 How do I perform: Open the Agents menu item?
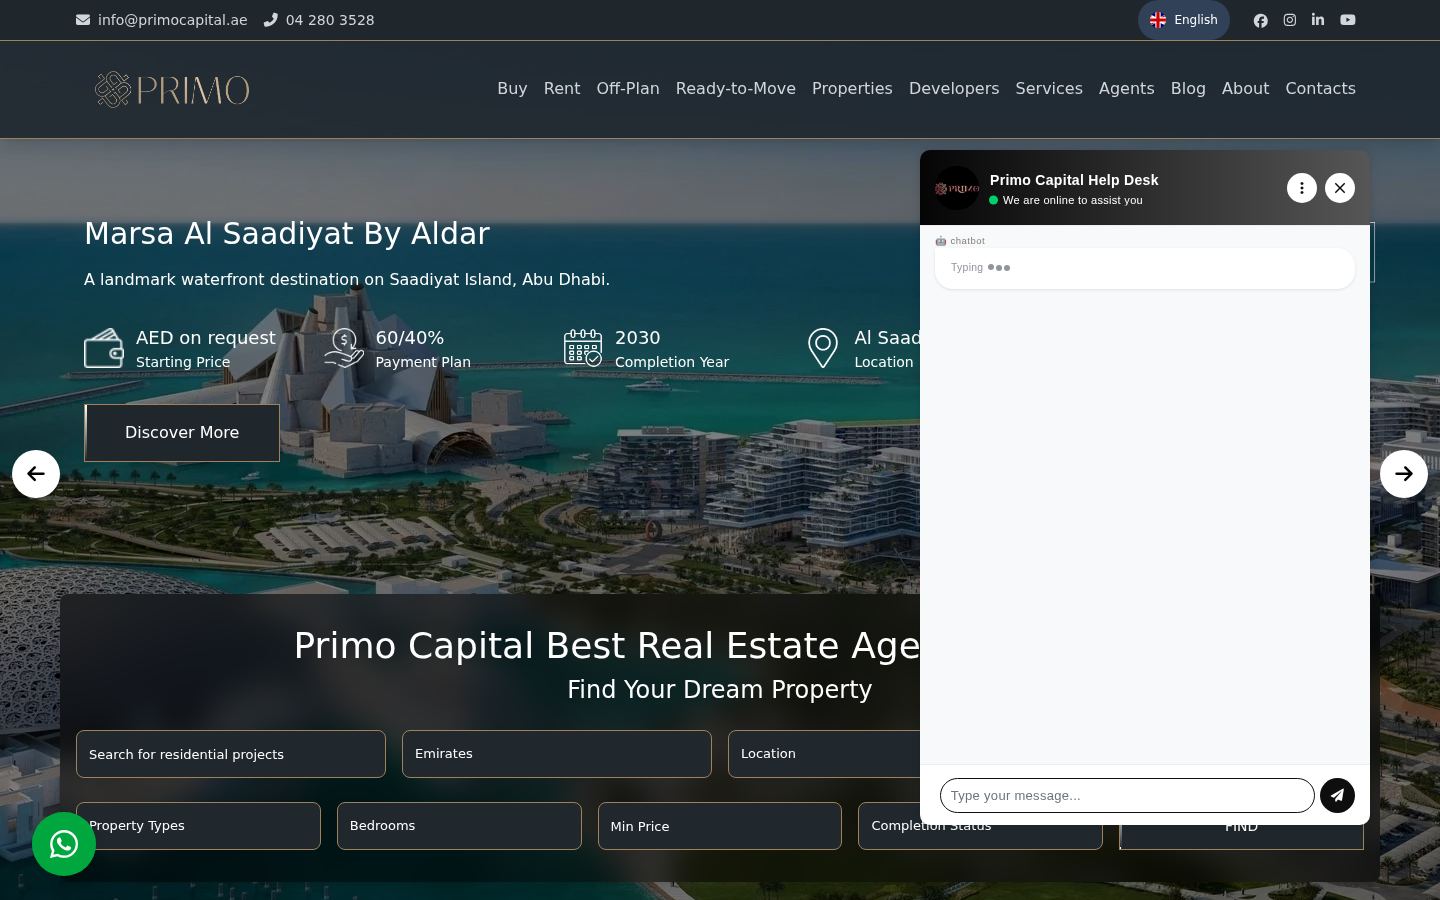[x=1126, y=89]
